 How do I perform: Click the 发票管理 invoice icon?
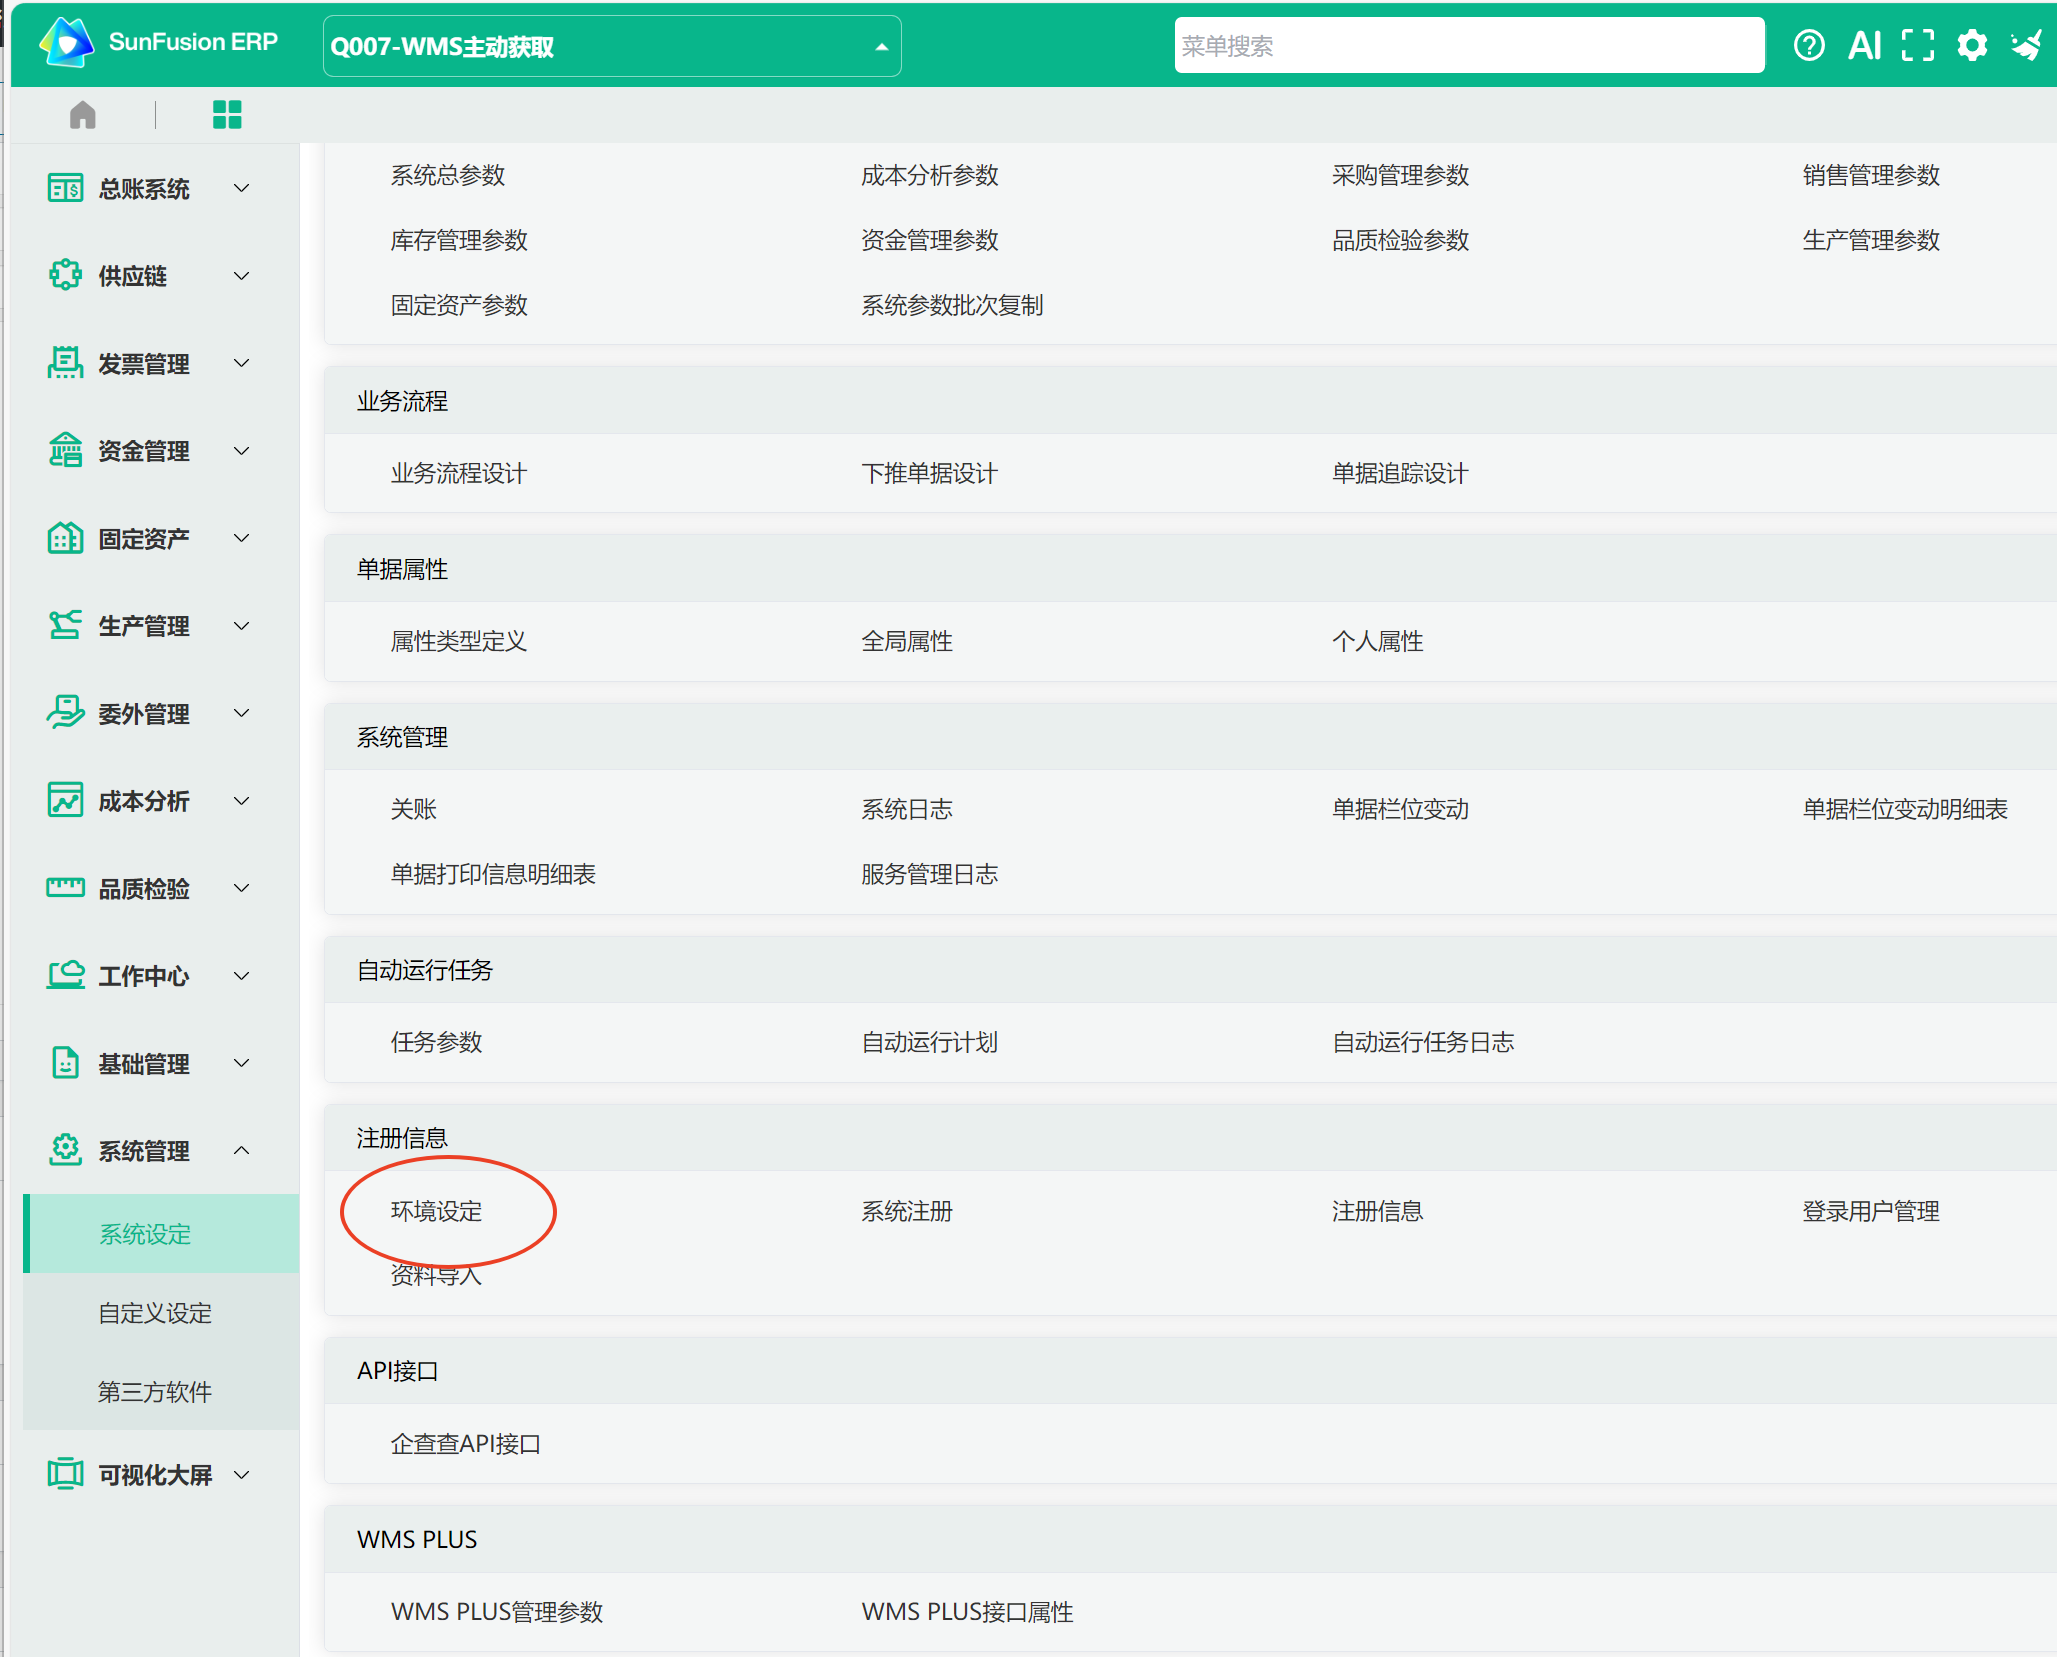point(65,363)
